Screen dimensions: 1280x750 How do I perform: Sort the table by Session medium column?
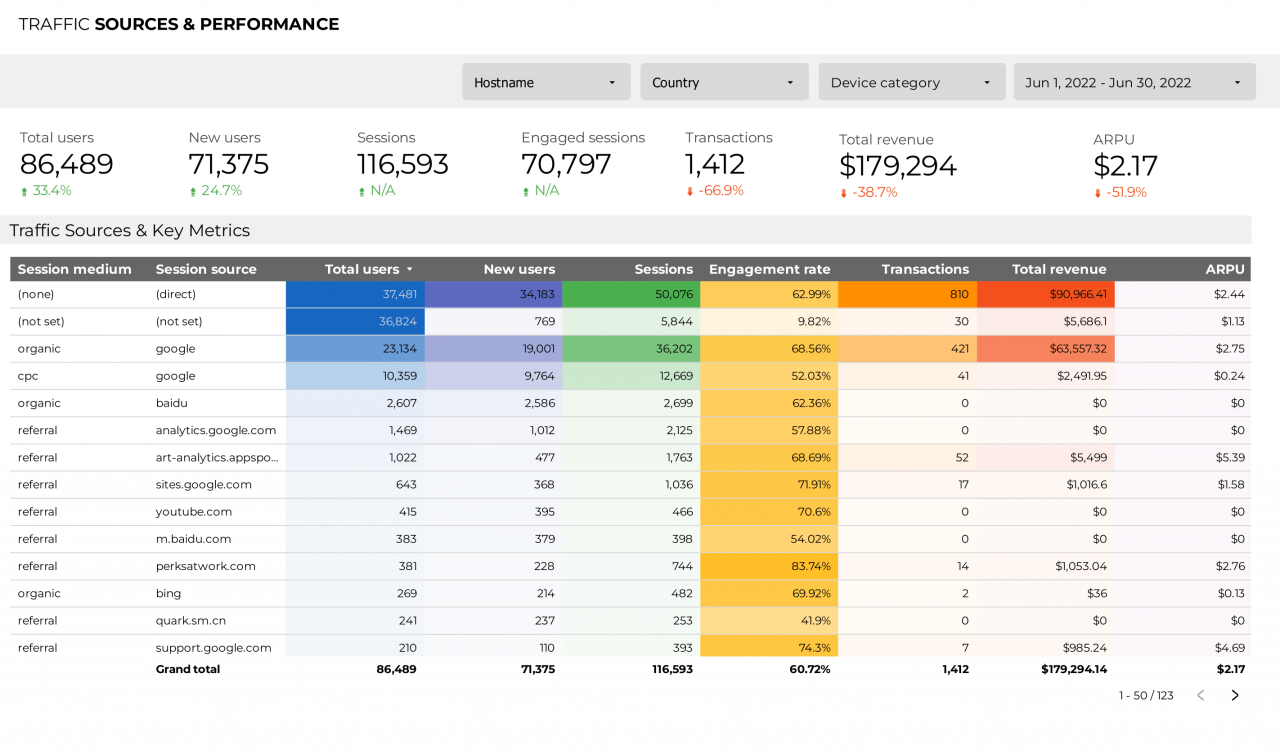click(x=75, y=269)
